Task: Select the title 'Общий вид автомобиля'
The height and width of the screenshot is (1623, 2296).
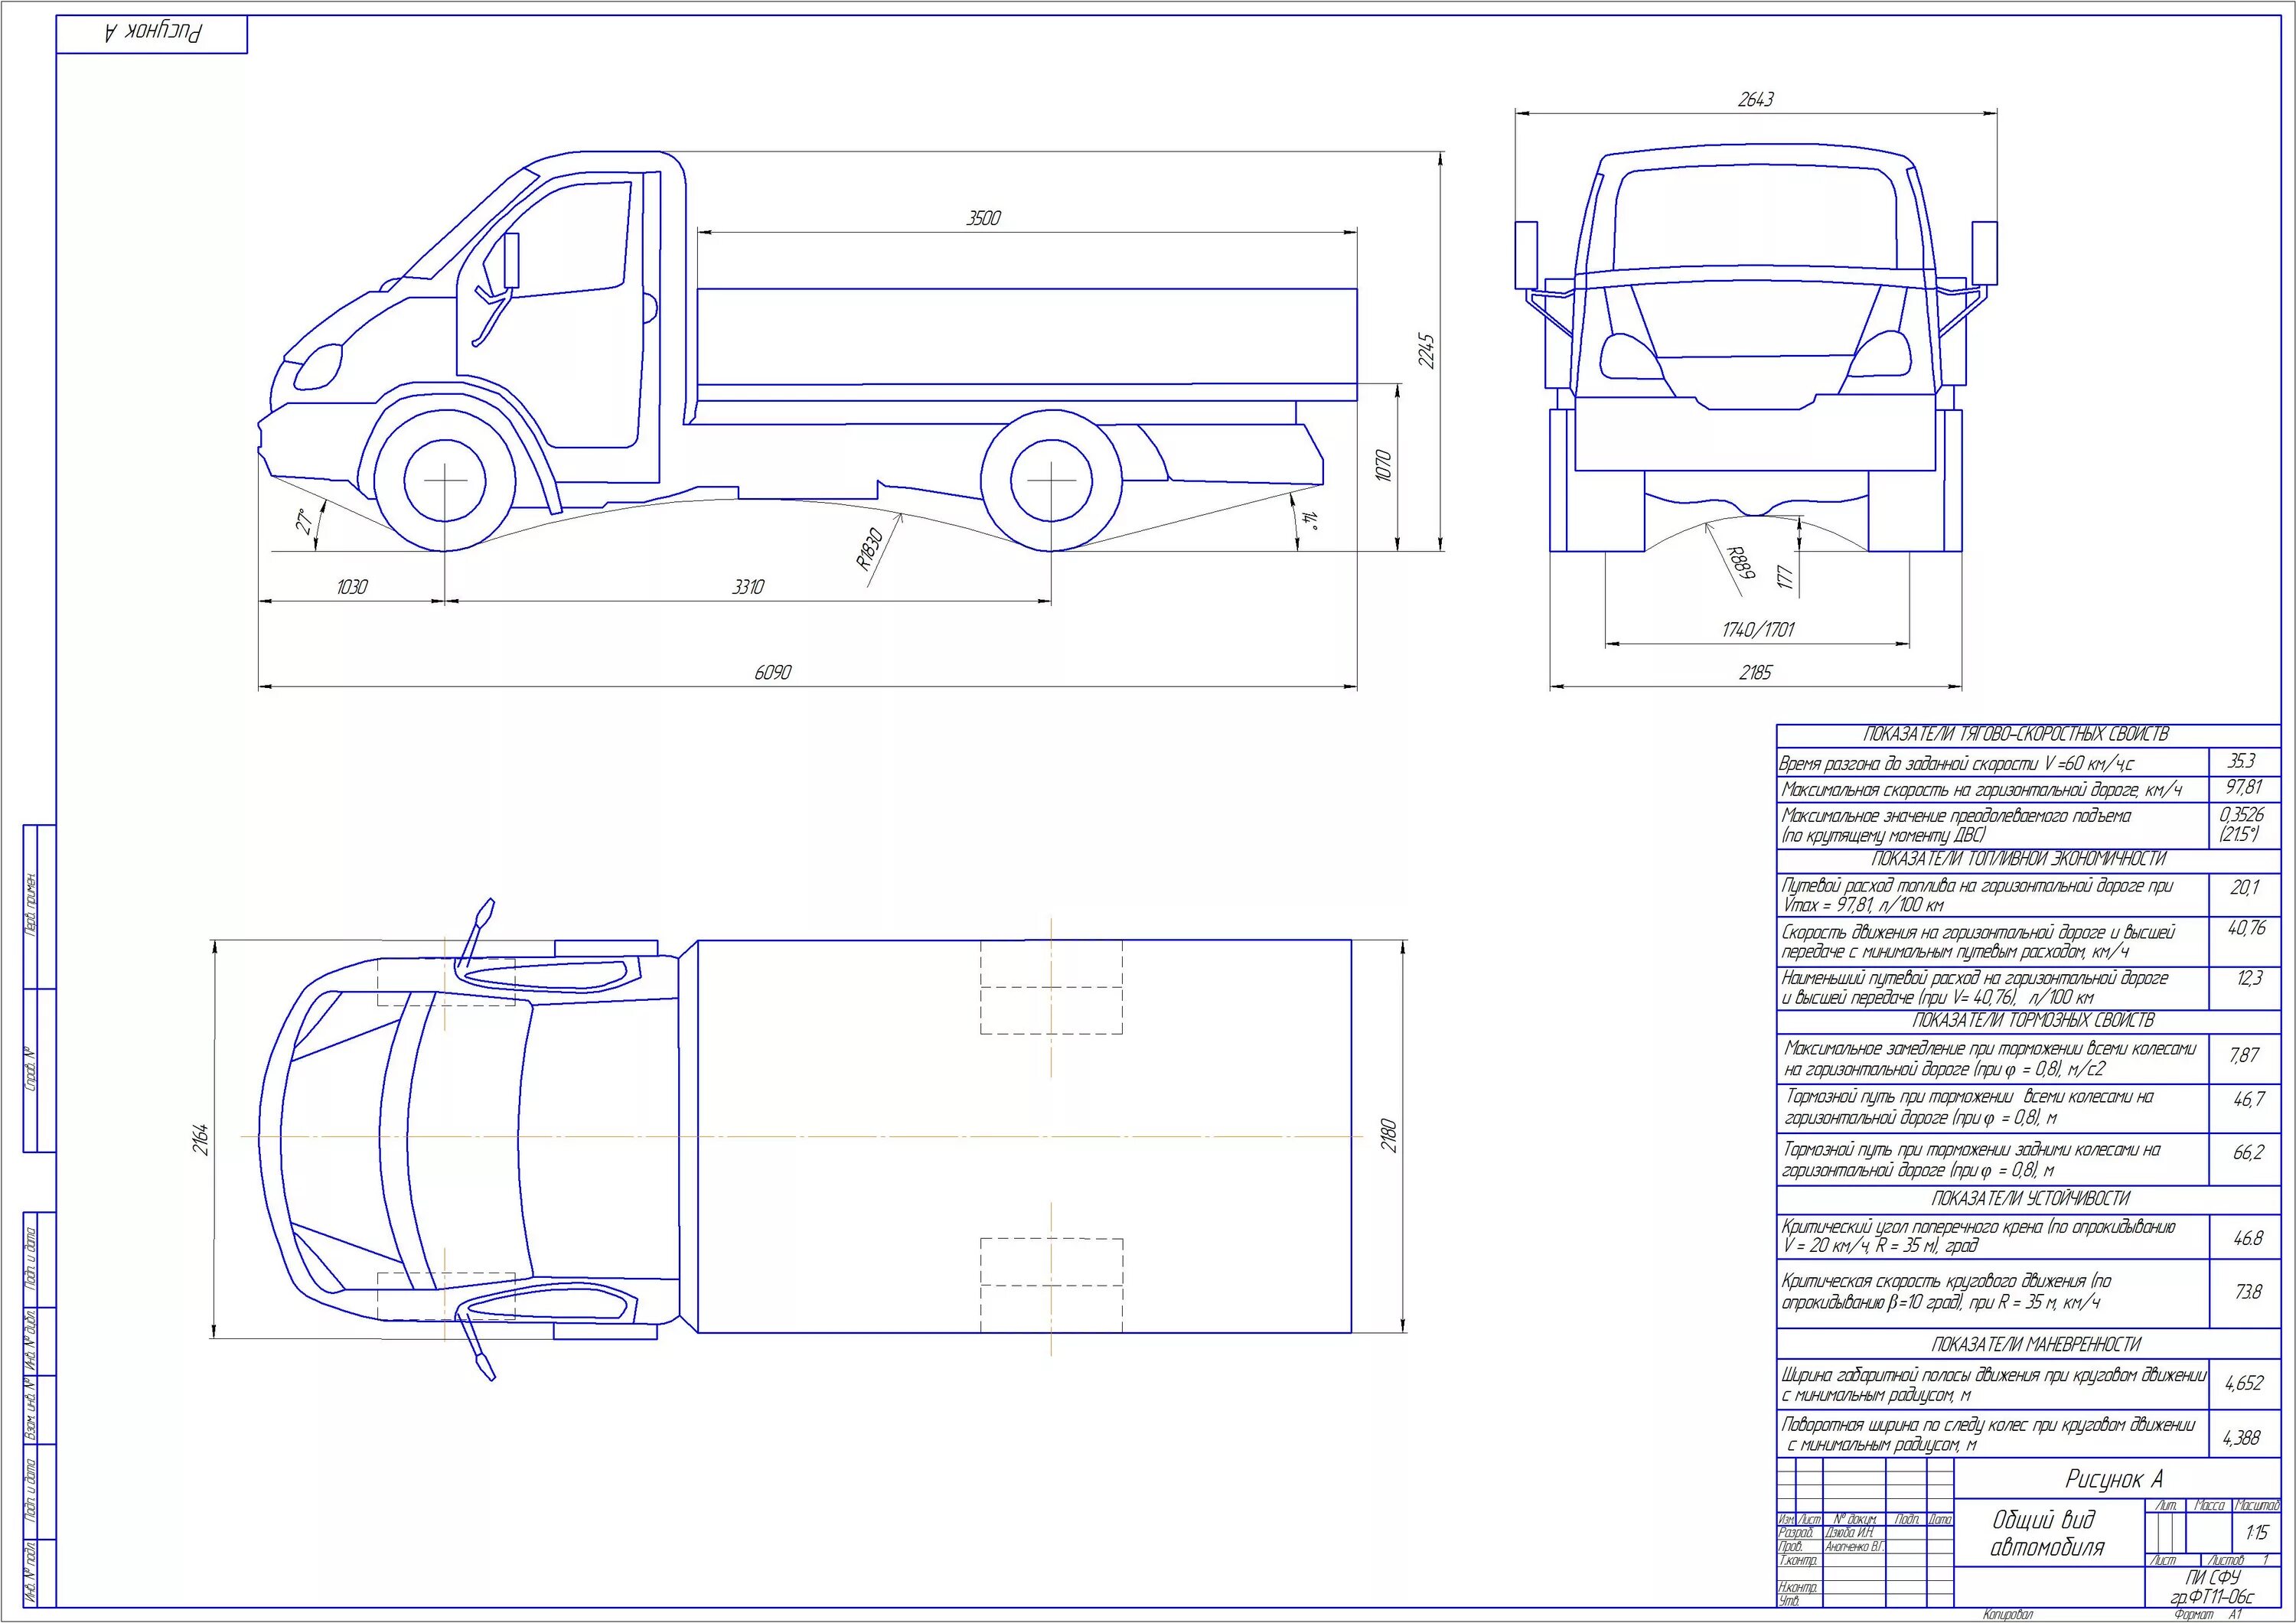Action: pos(2049,1534)
